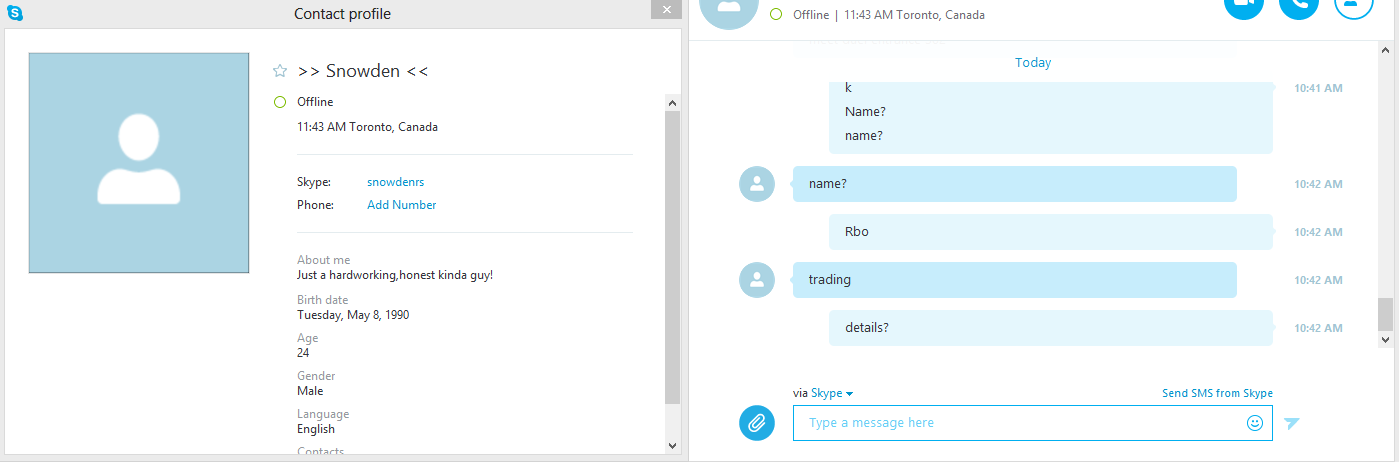Click the large profile picture thumbnail
The image size is (1399, 462).
click(x=138, y=163)
